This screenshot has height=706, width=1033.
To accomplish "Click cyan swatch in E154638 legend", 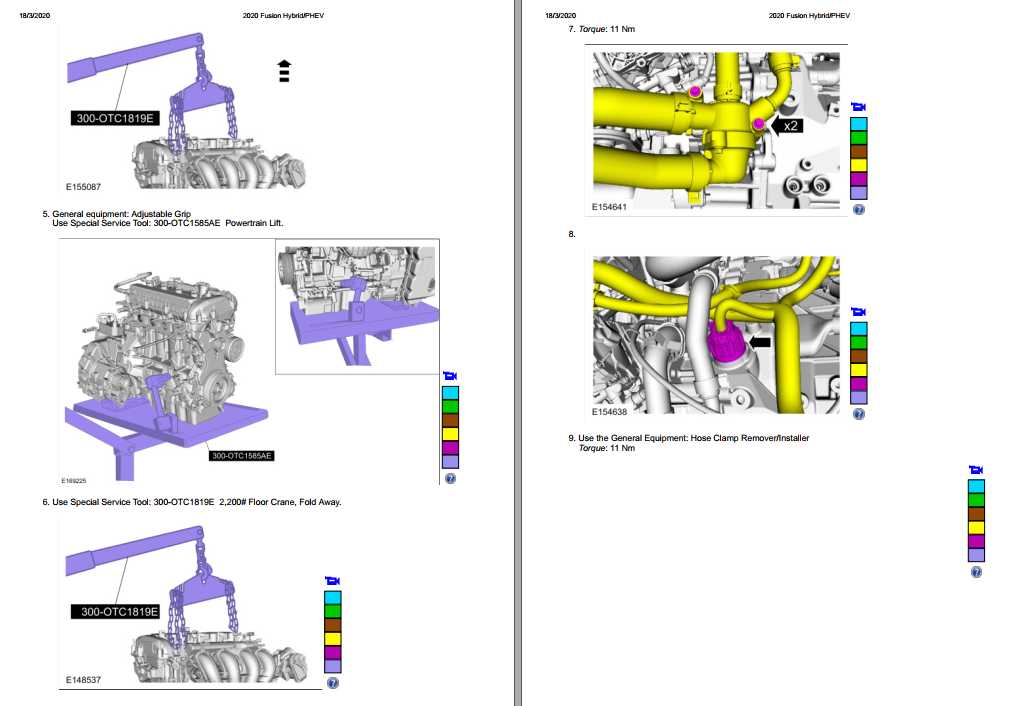I will pos(859,329).
